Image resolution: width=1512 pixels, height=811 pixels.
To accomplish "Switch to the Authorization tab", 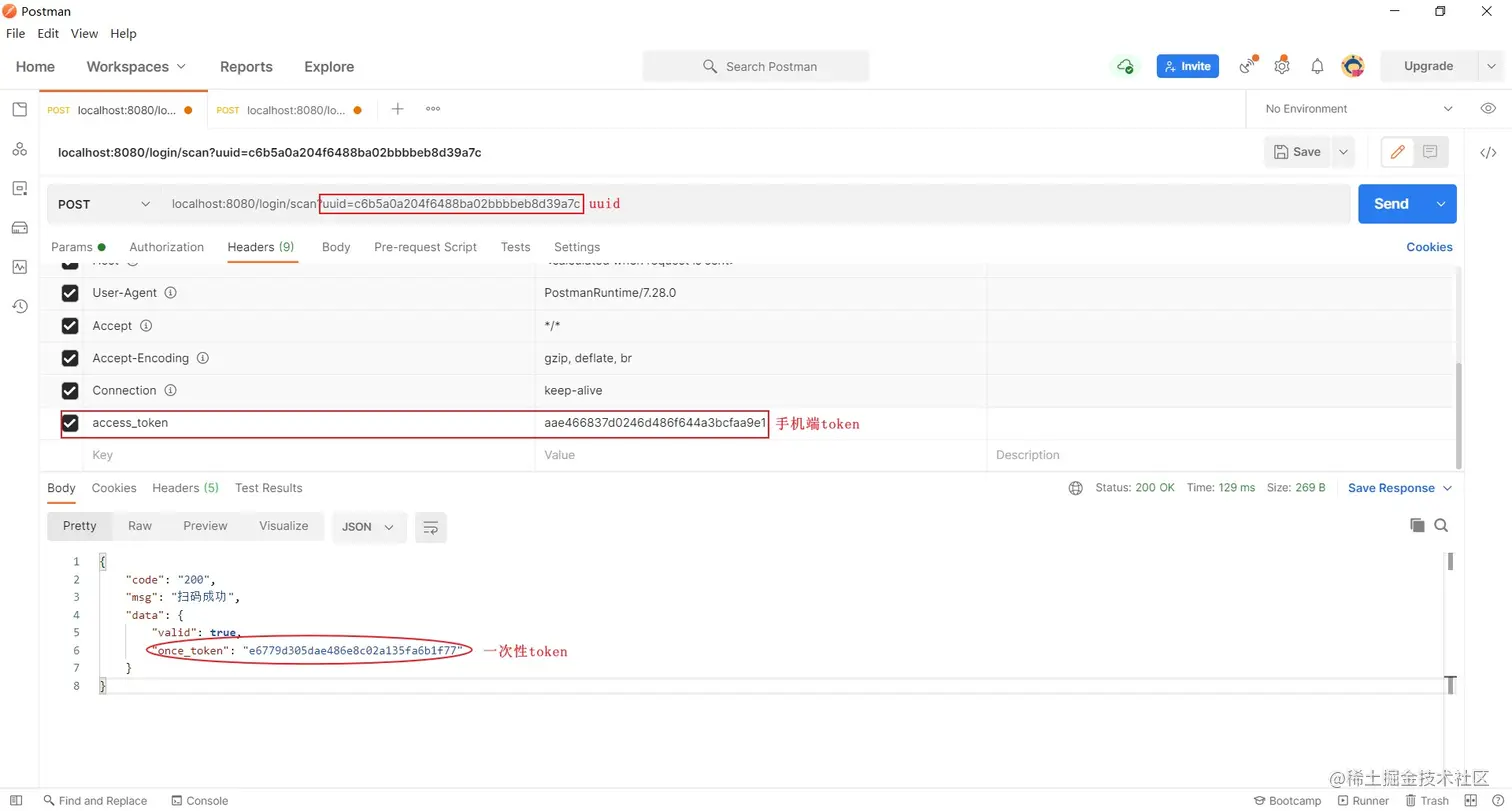I will click(x=166, y=247).
